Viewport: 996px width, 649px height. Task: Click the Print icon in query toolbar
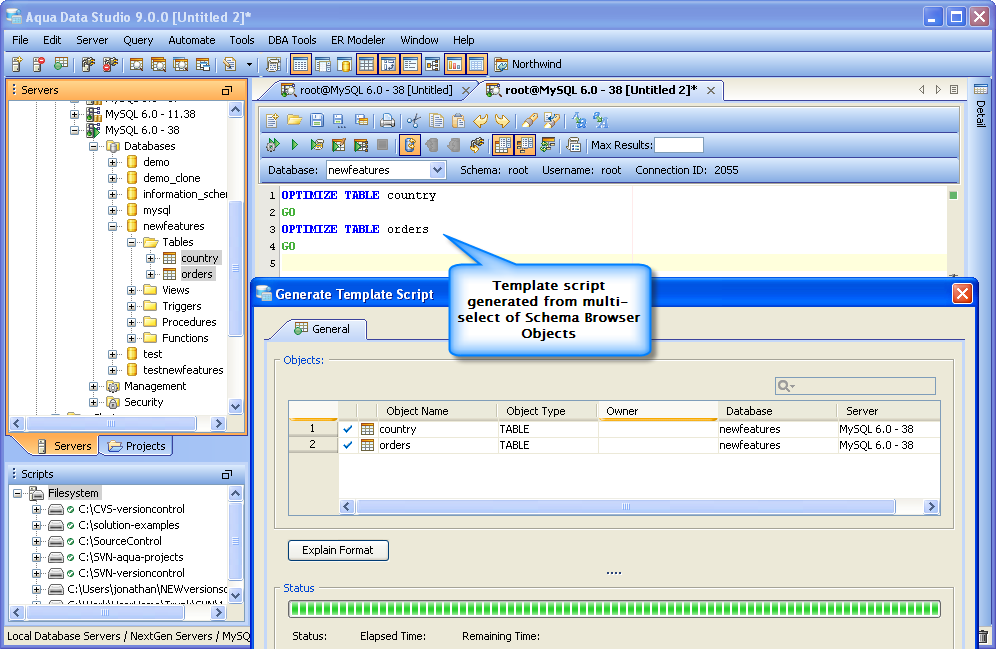coord(387,121)
